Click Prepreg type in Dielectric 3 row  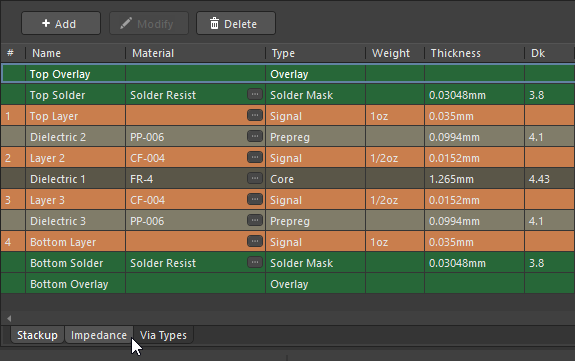tap(315, 221)
